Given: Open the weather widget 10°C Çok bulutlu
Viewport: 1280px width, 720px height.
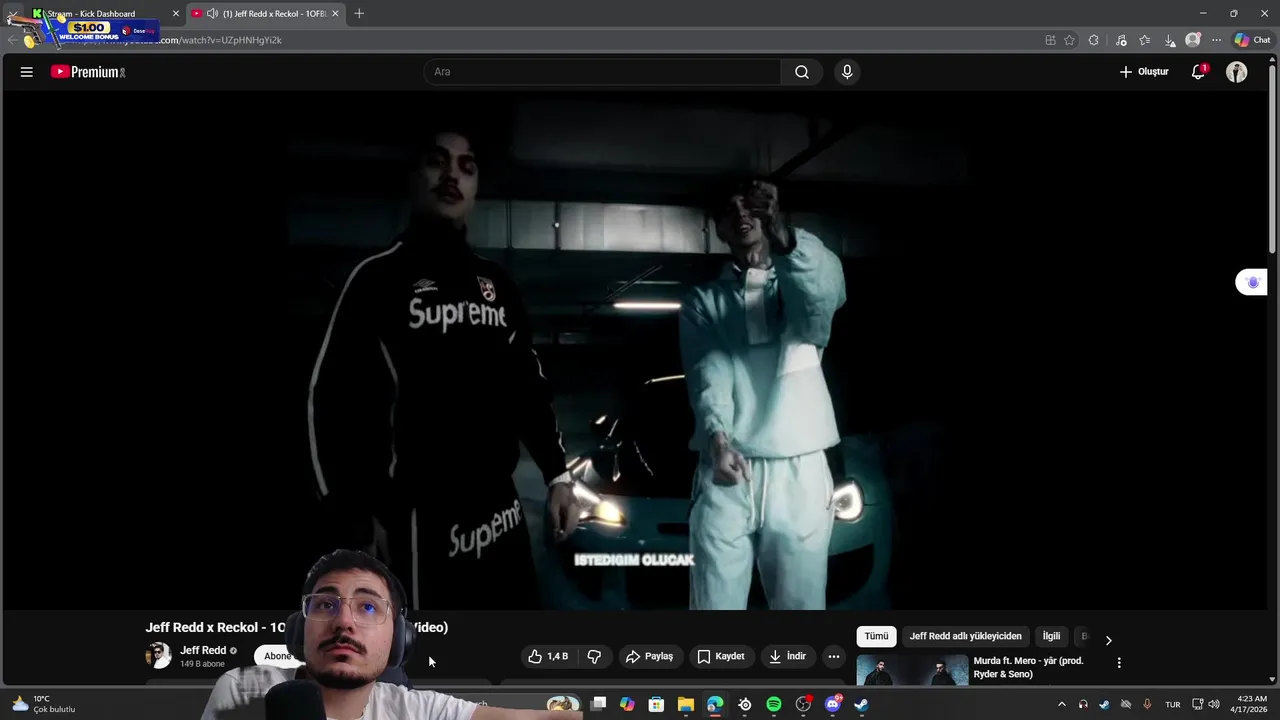Looking at the screenshot, I should (x=43, y=704).
